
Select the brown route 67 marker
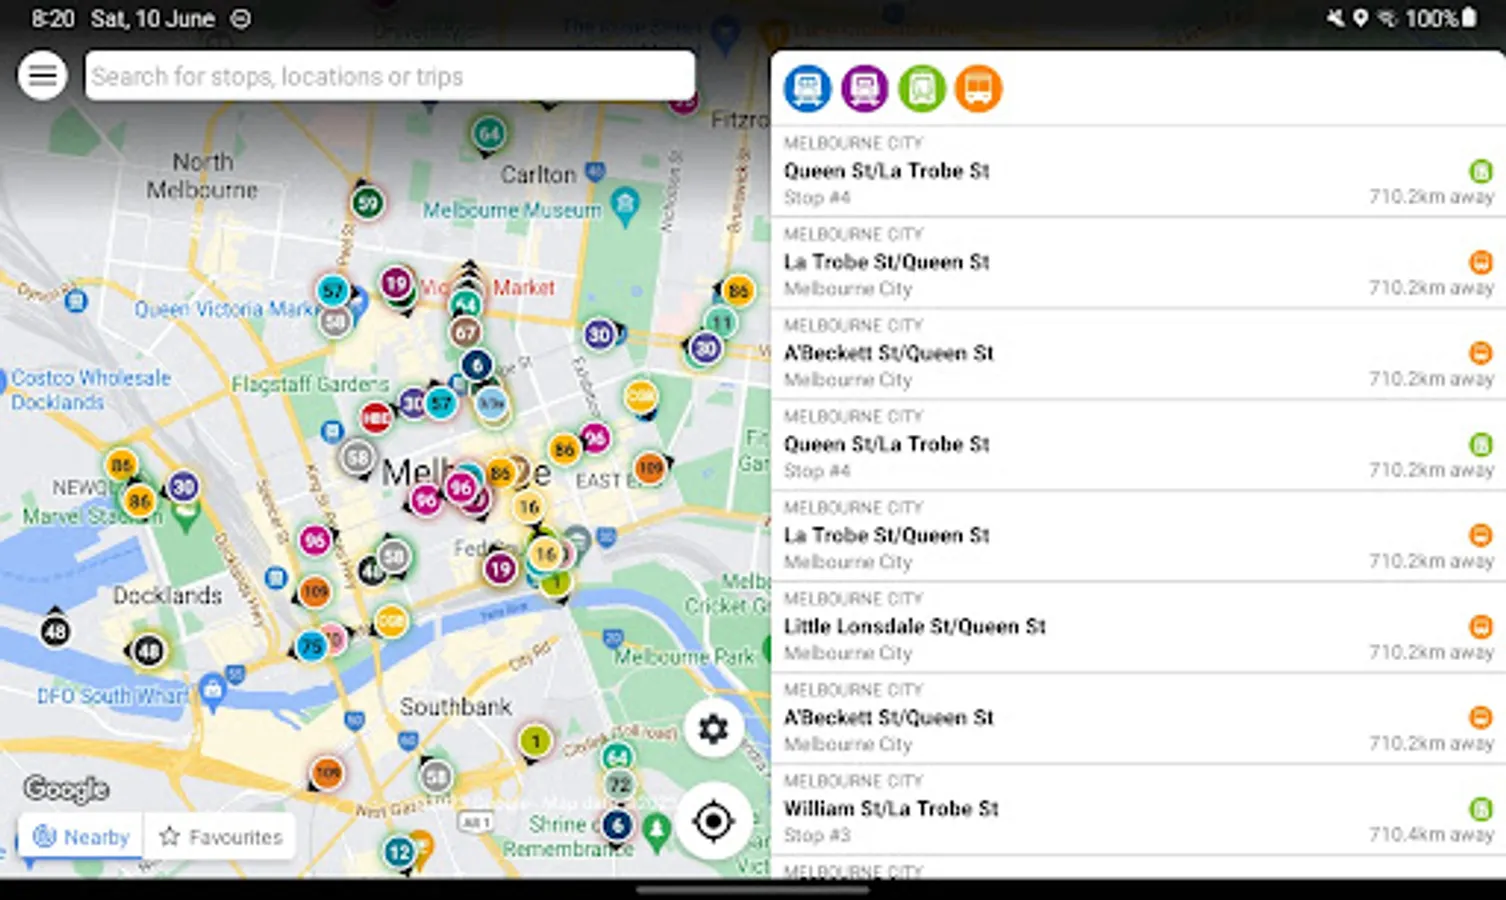click(465, 332)
